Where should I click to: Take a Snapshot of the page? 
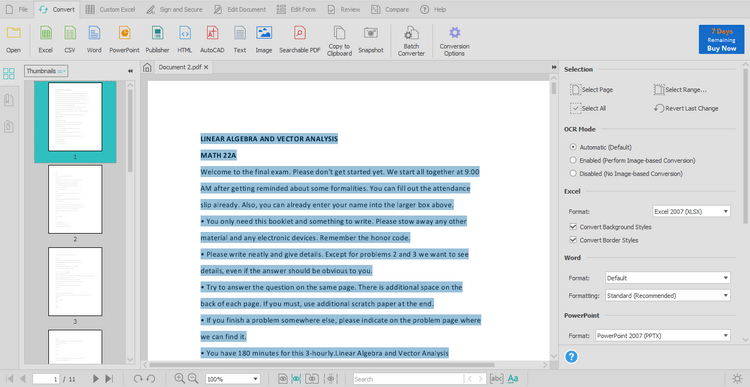371,39
